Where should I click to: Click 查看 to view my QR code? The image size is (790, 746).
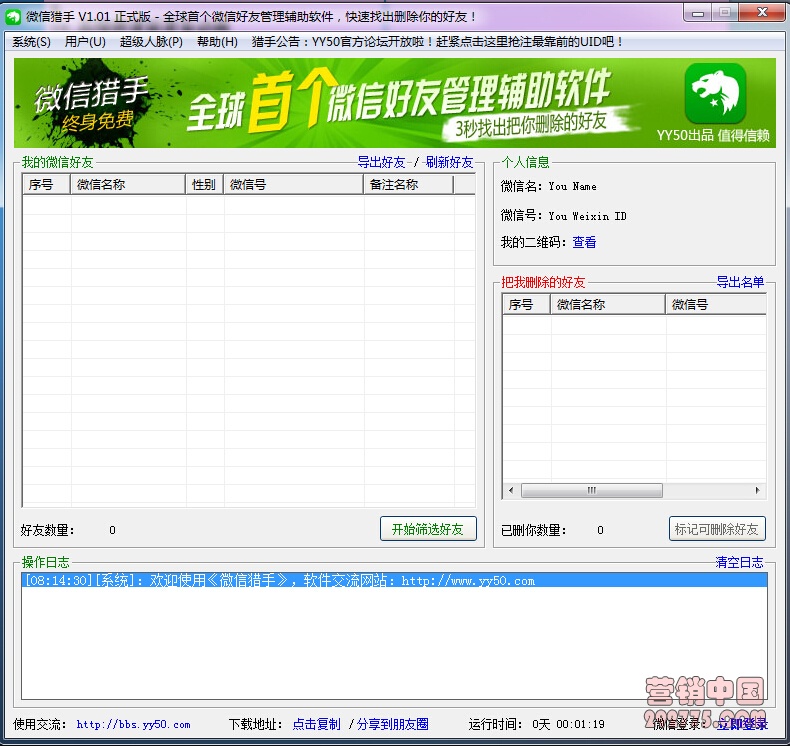(584, 242)
